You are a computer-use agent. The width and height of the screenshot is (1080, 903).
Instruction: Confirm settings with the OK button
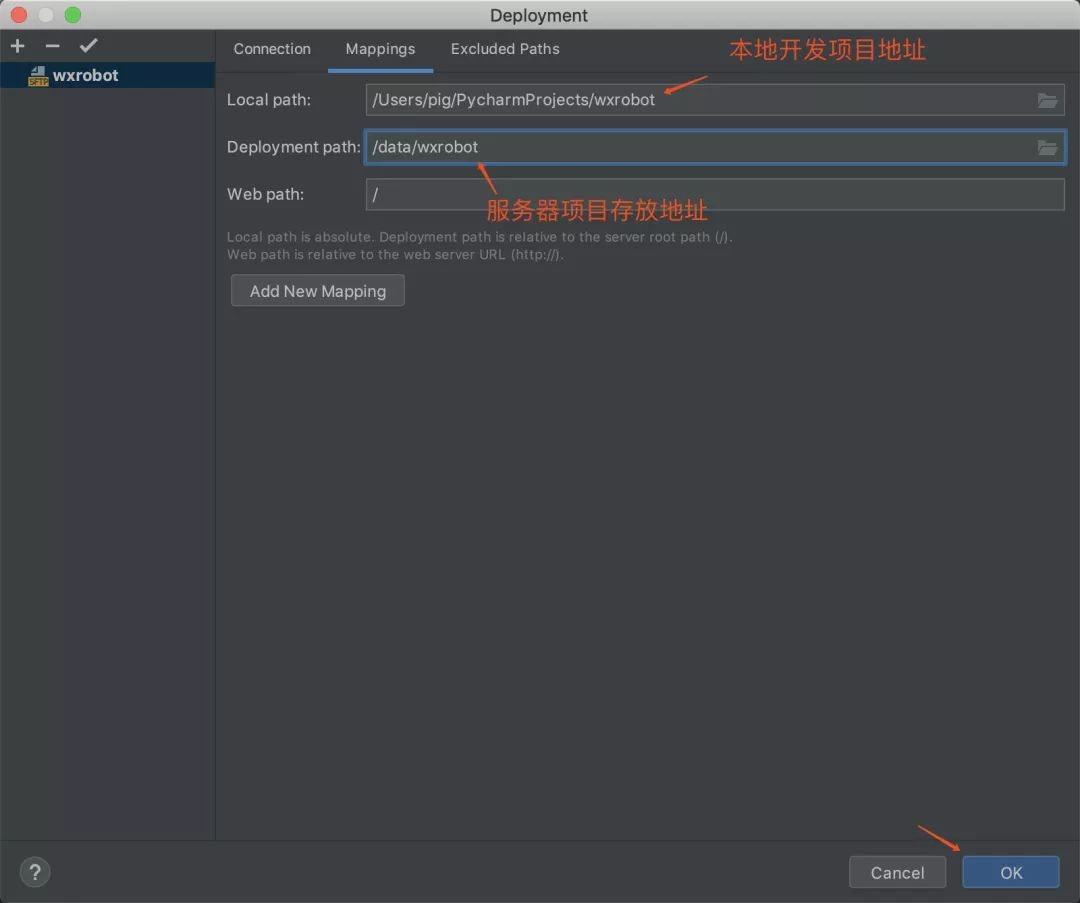(1010, 872)
